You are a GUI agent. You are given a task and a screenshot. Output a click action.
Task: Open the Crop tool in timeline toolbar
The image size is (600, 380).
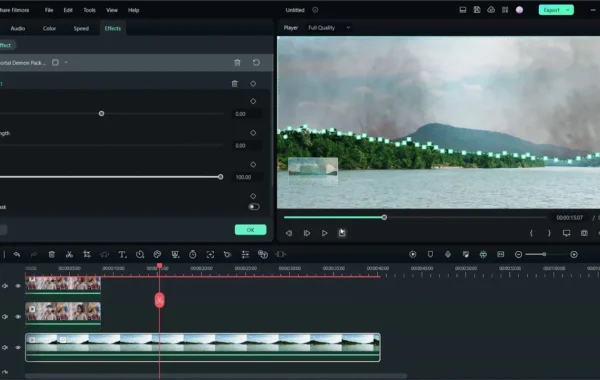87,254
